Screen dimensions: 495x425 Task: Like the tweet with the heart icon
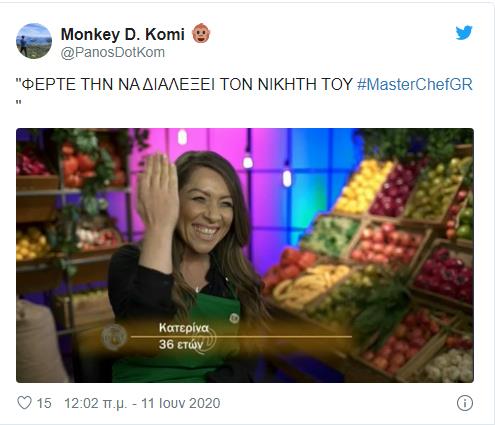point(24,403)
